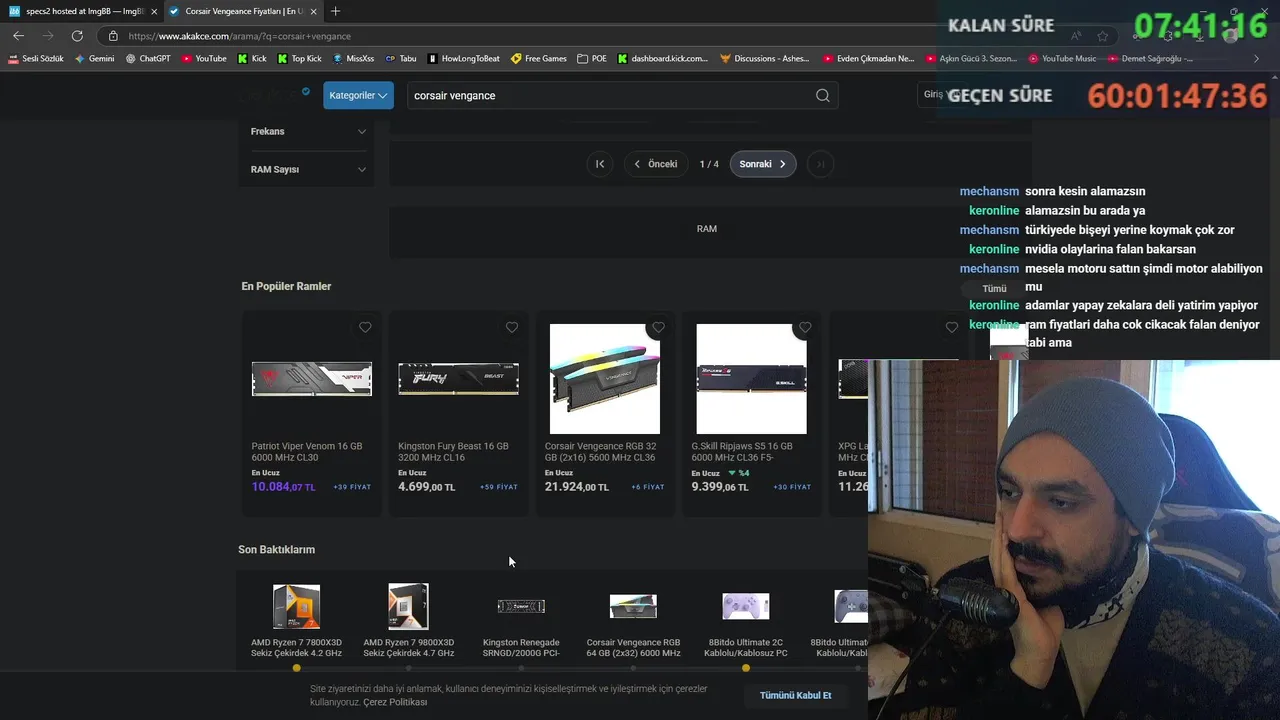Open the Discussions - Ashes bookmark
The height and width of the screenshot is (720, 1280).
point(765,58)
